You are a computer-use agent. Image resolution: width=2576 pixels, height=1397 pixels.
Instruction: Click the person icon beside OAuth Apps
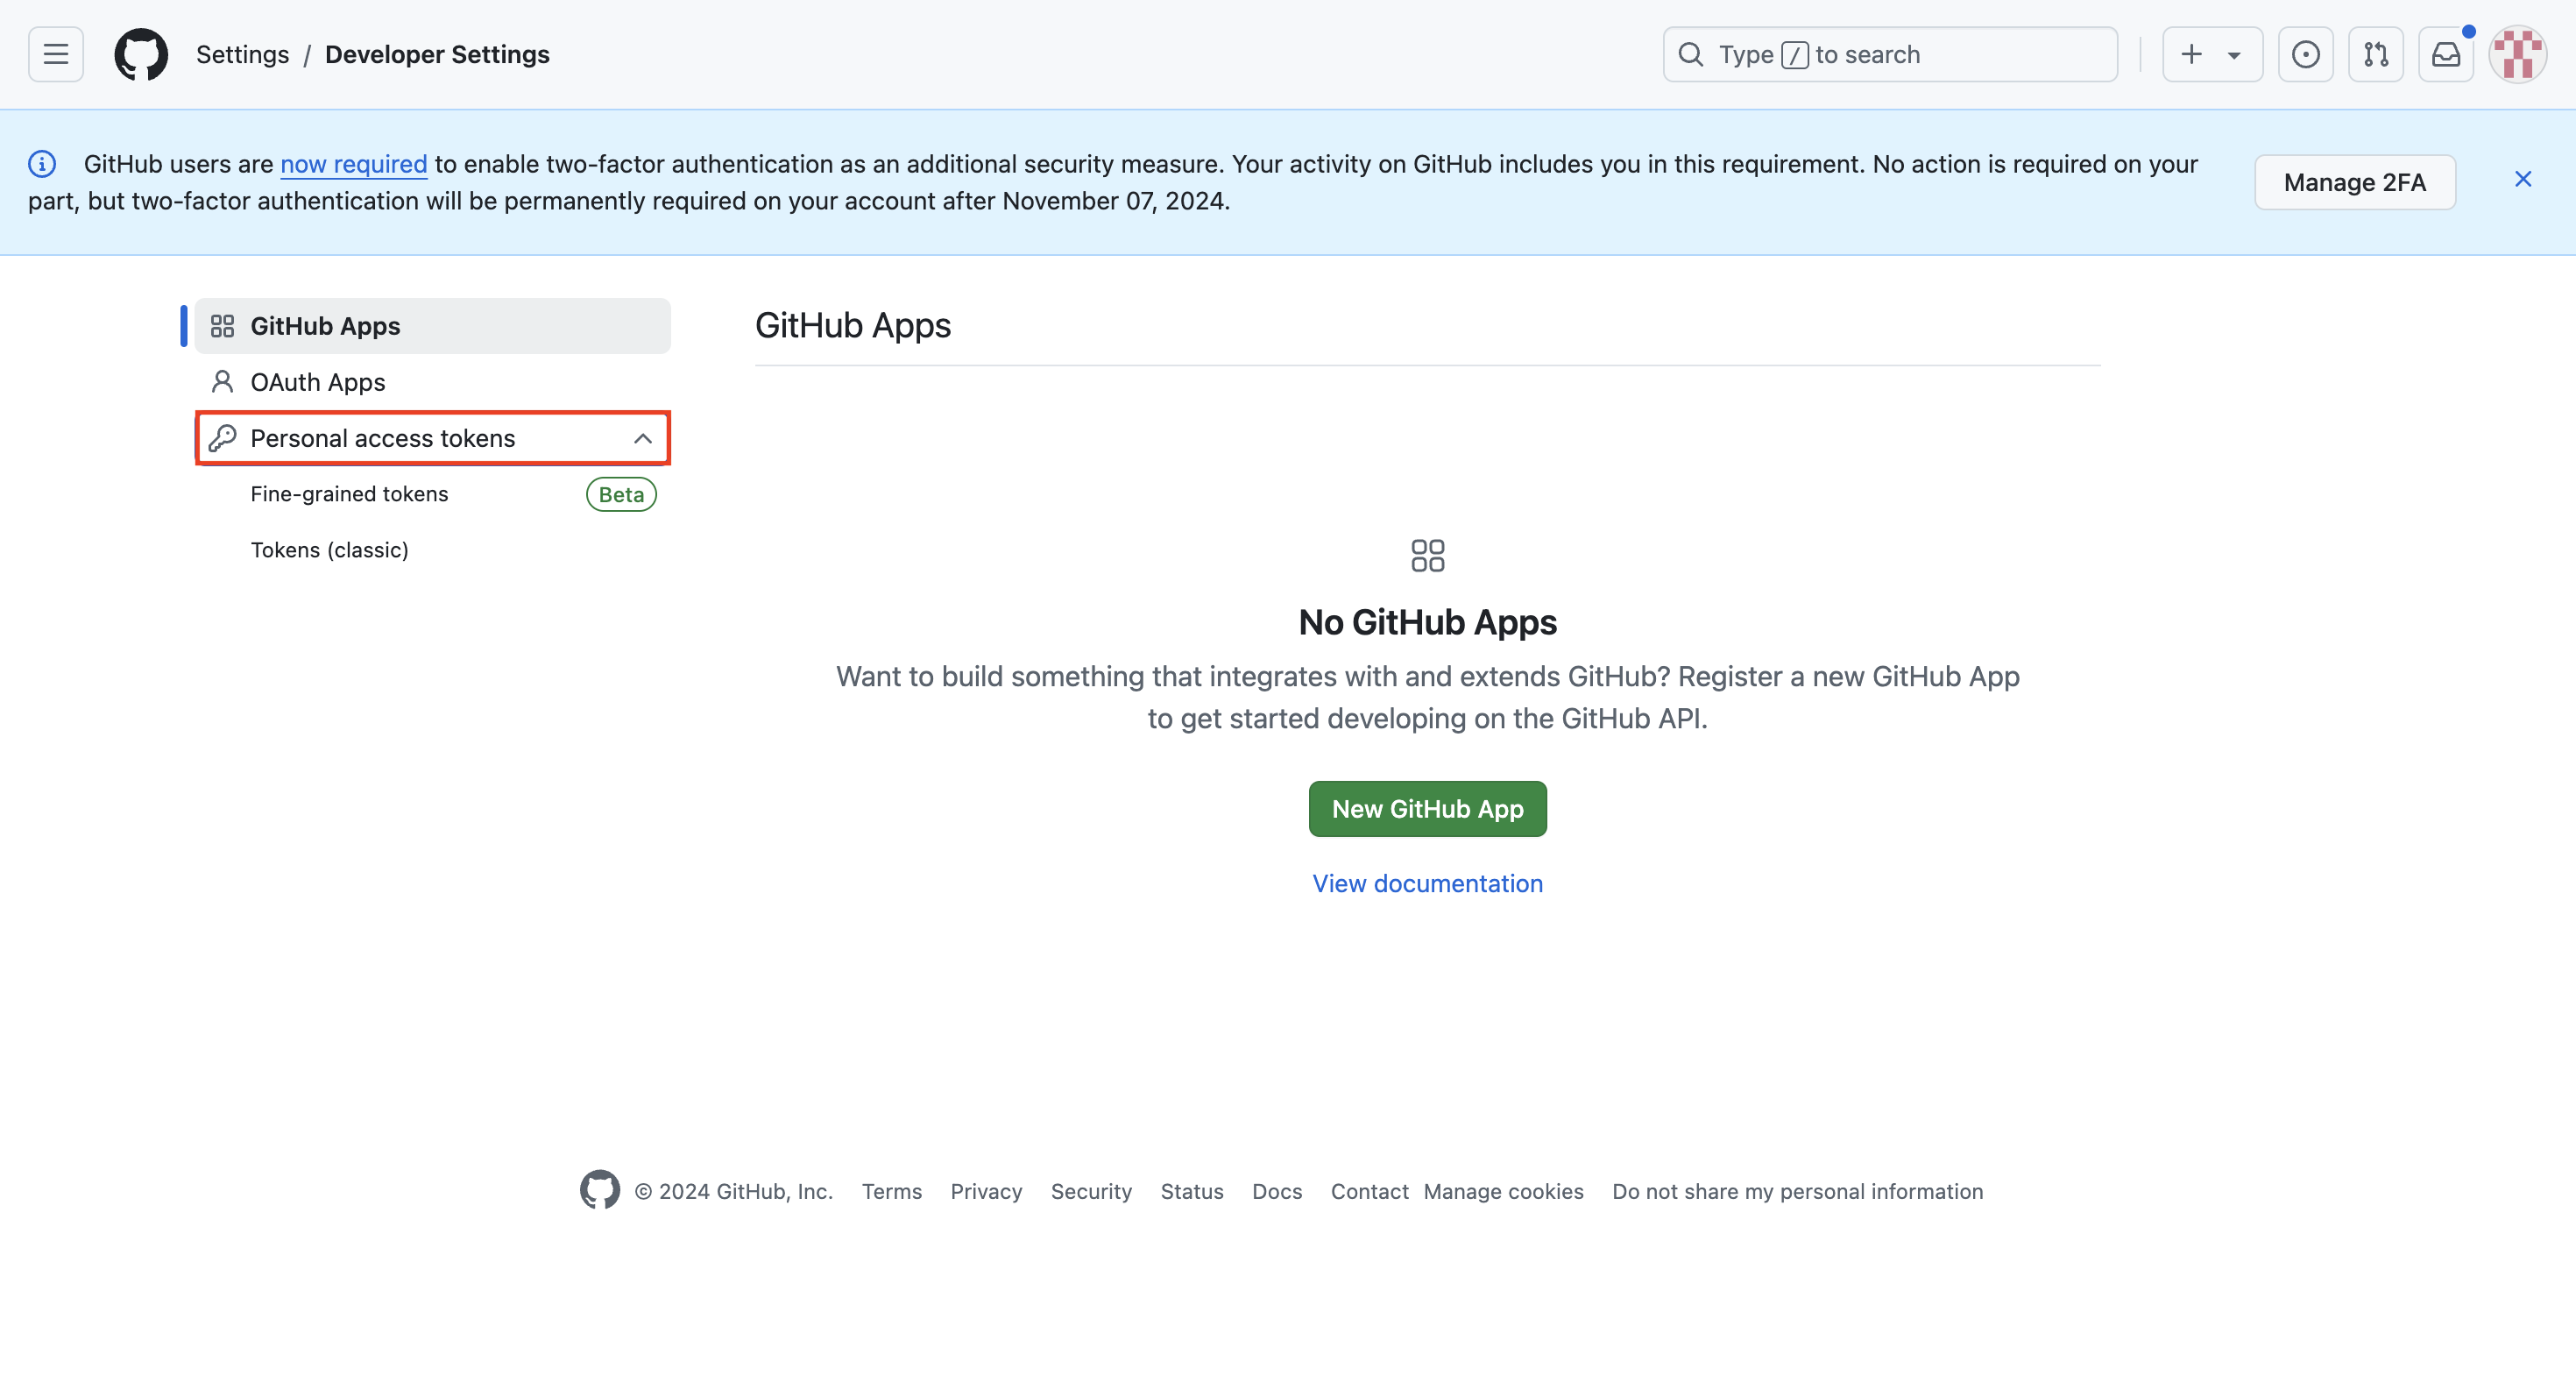point(222,382)
